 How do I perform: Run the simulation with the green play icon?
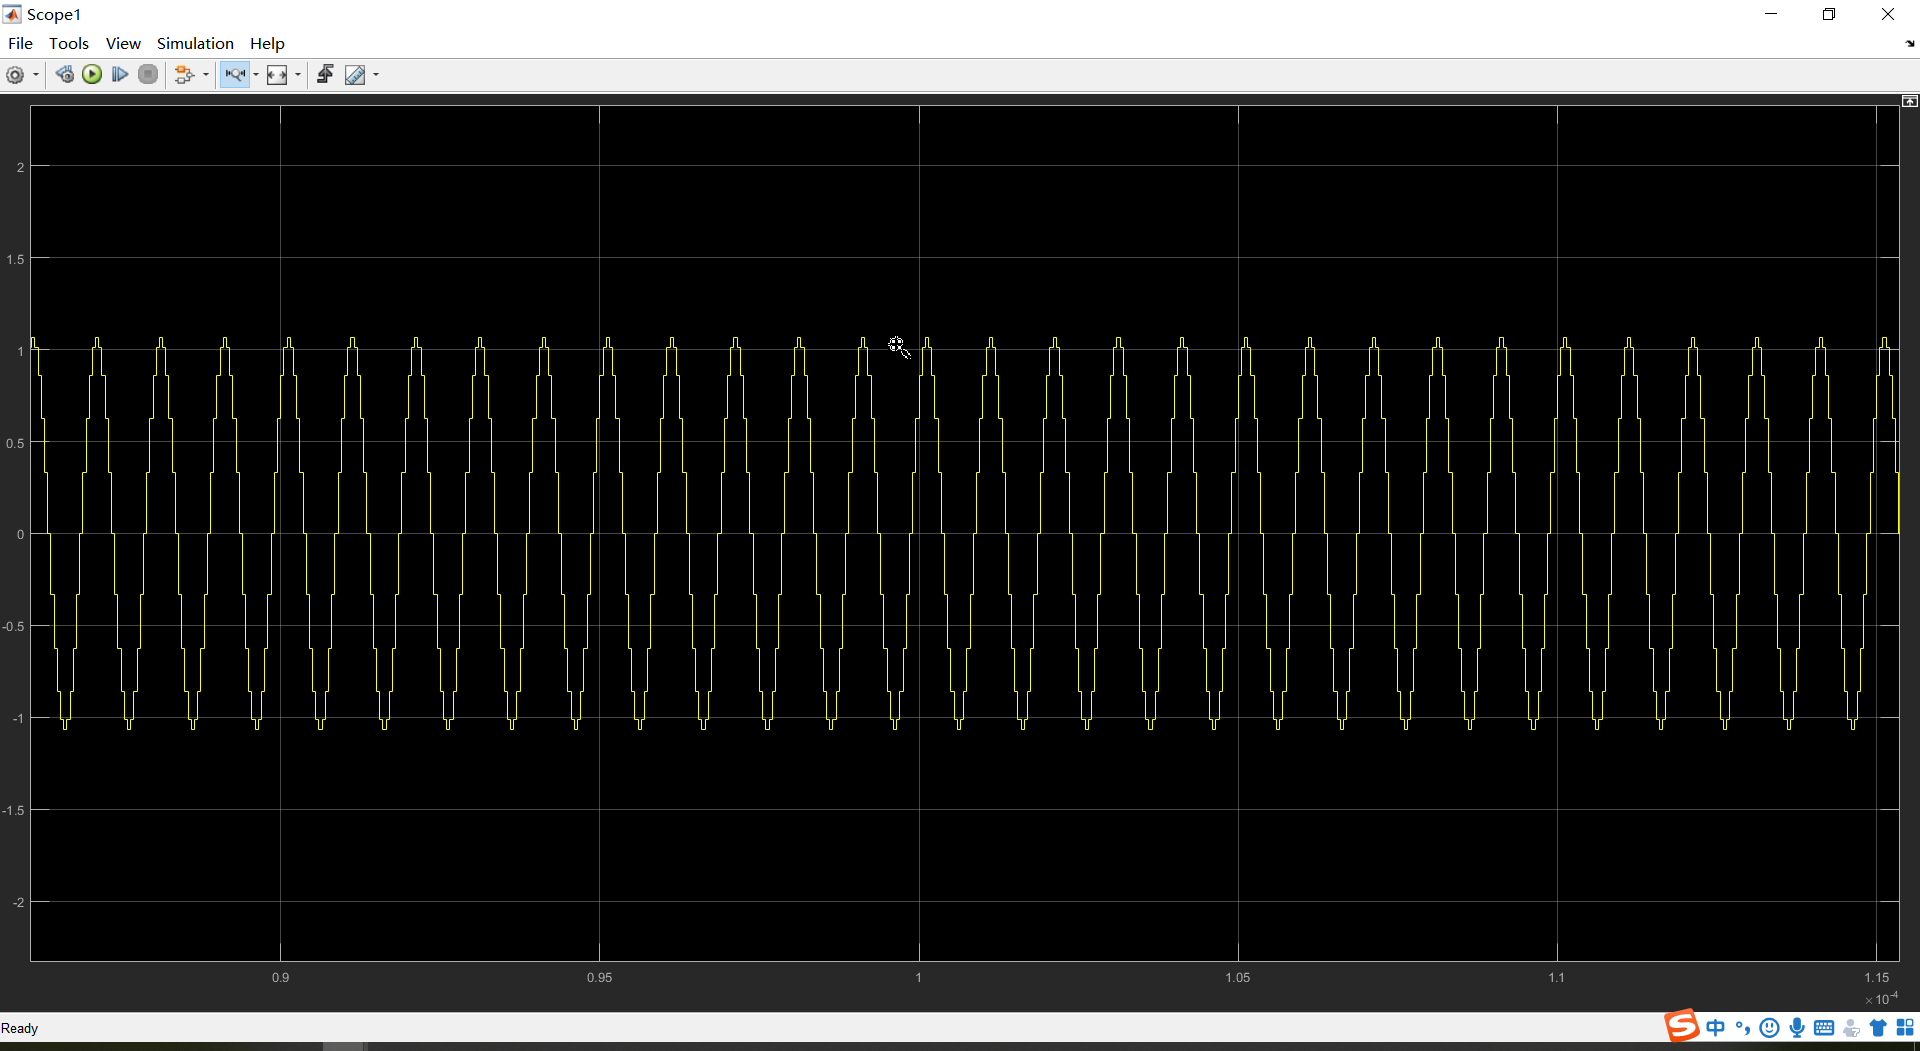(92, 74)
